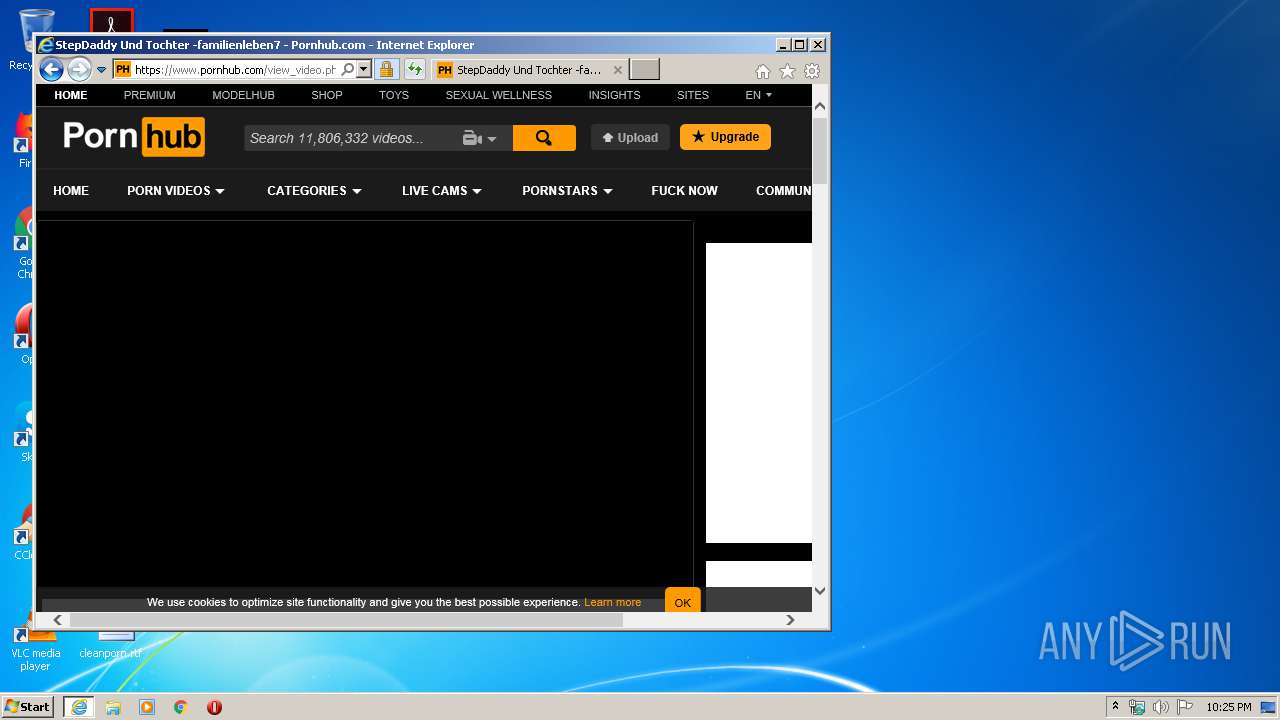This screenshot has width=1280, height=720.
Task: Expand the EN language dropdown
Action: tap(759, 95)
